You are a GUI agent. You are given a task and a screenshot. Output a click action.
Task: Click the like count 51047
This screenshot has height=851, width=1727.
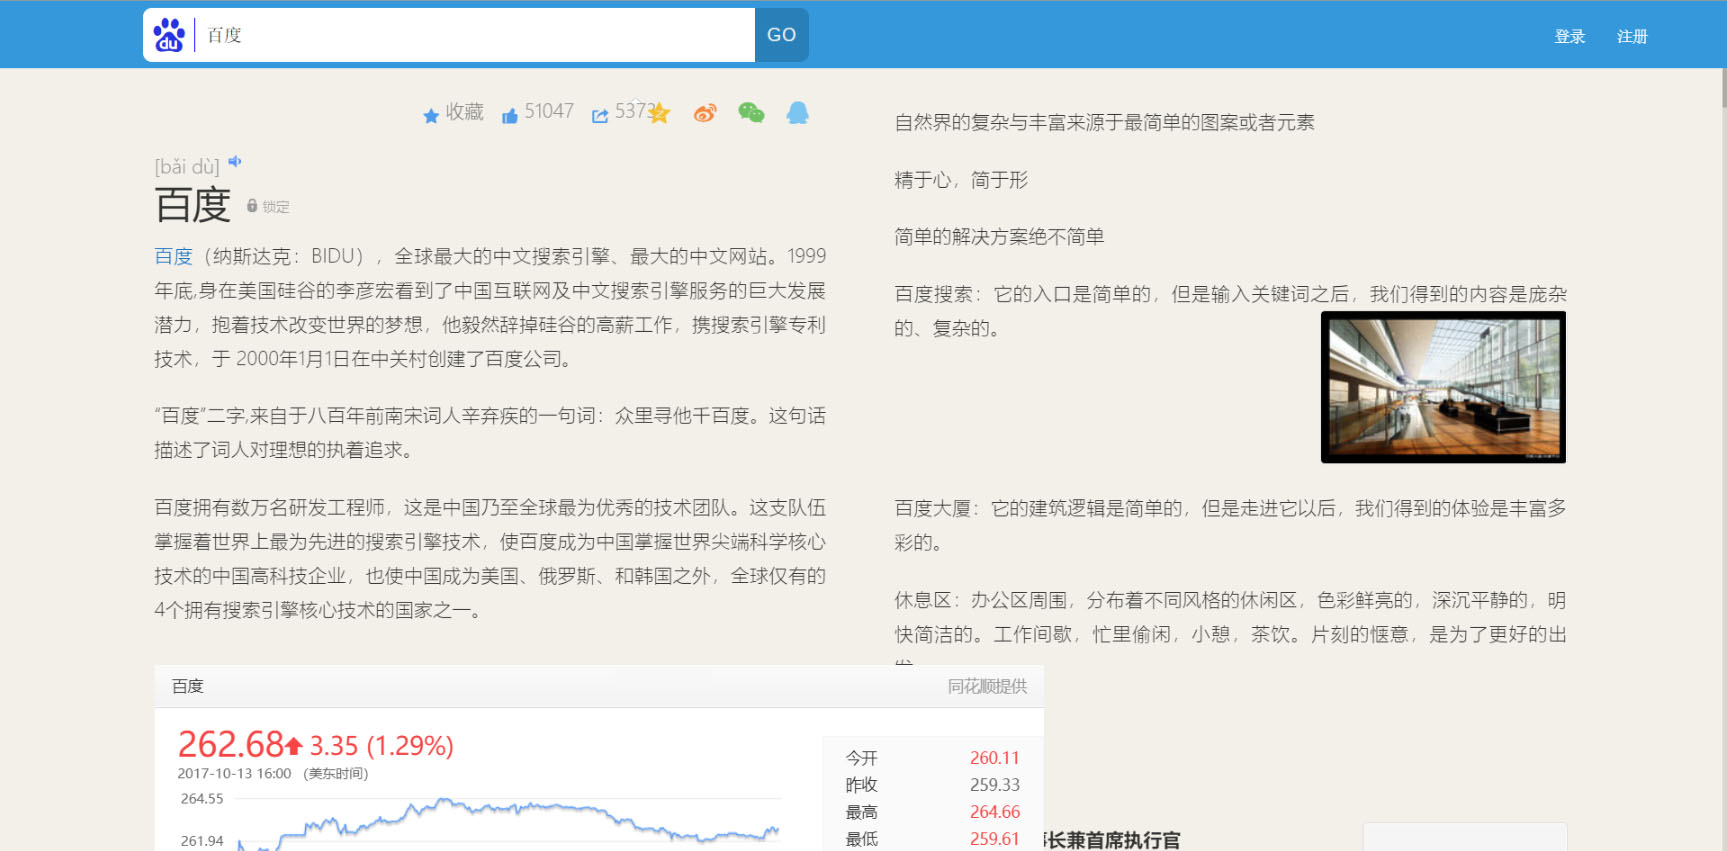[549, 111]
